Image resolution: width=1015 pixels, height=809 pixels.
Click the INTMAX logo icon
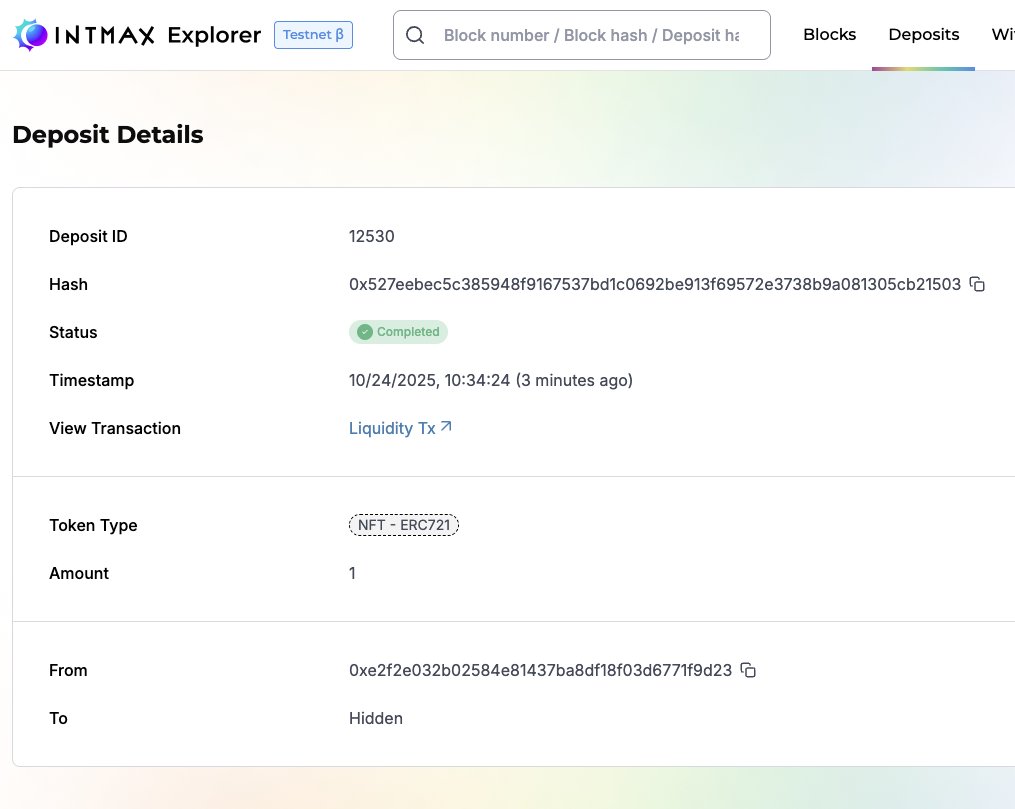point(30,35)
